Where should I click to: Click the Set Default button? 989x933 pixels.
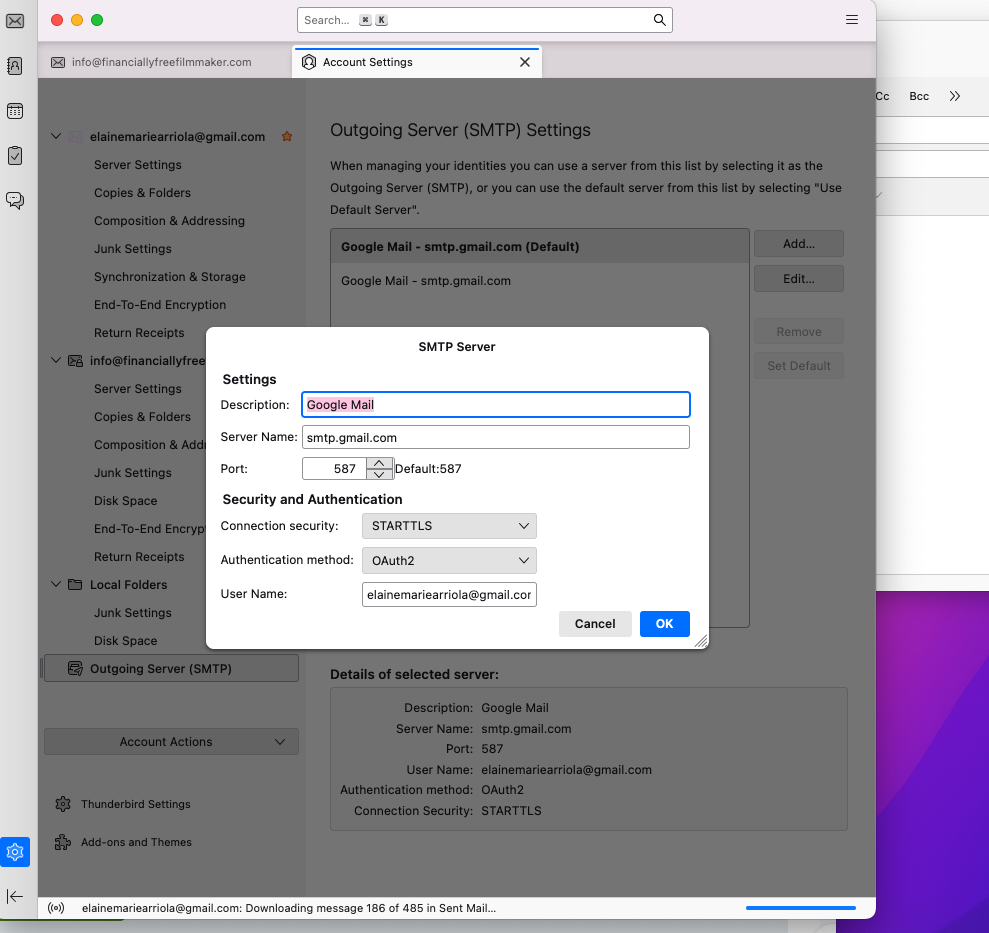click(799, 366)
